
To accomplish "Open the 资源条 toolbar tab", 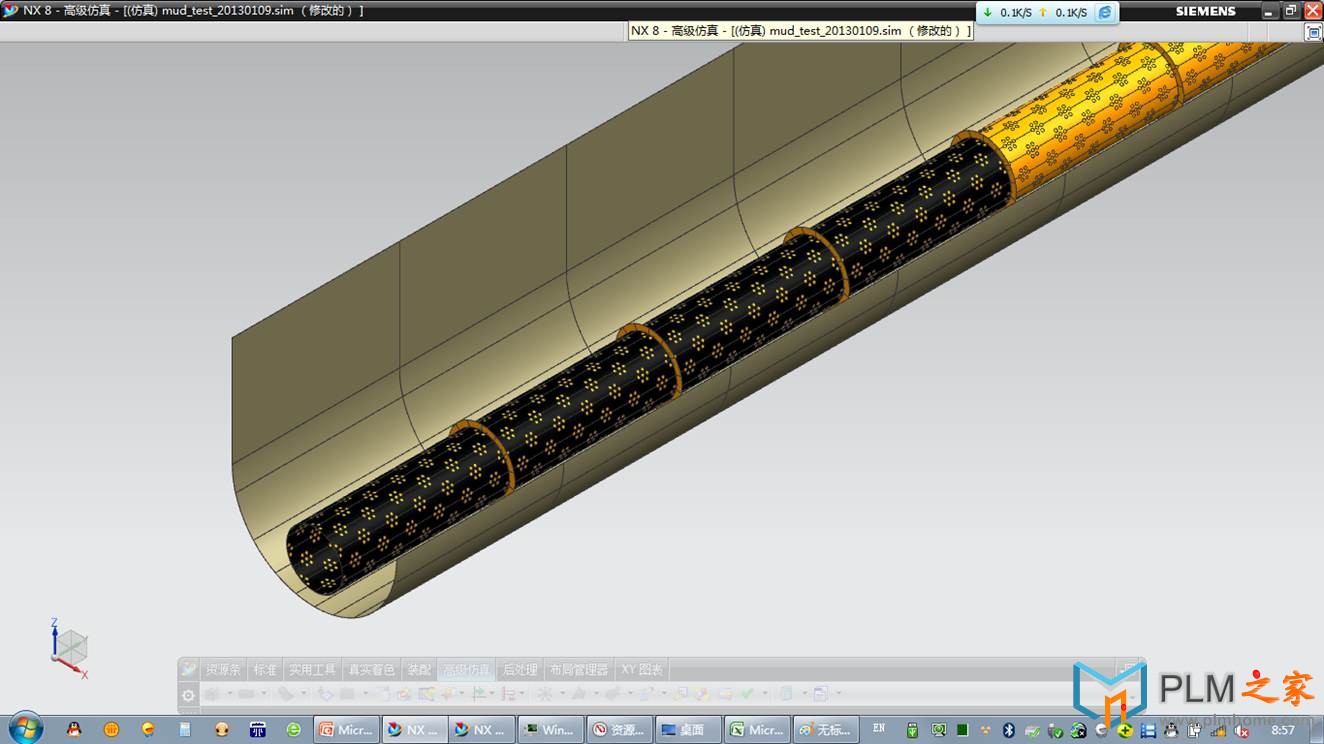I will [x=223, y=670].
